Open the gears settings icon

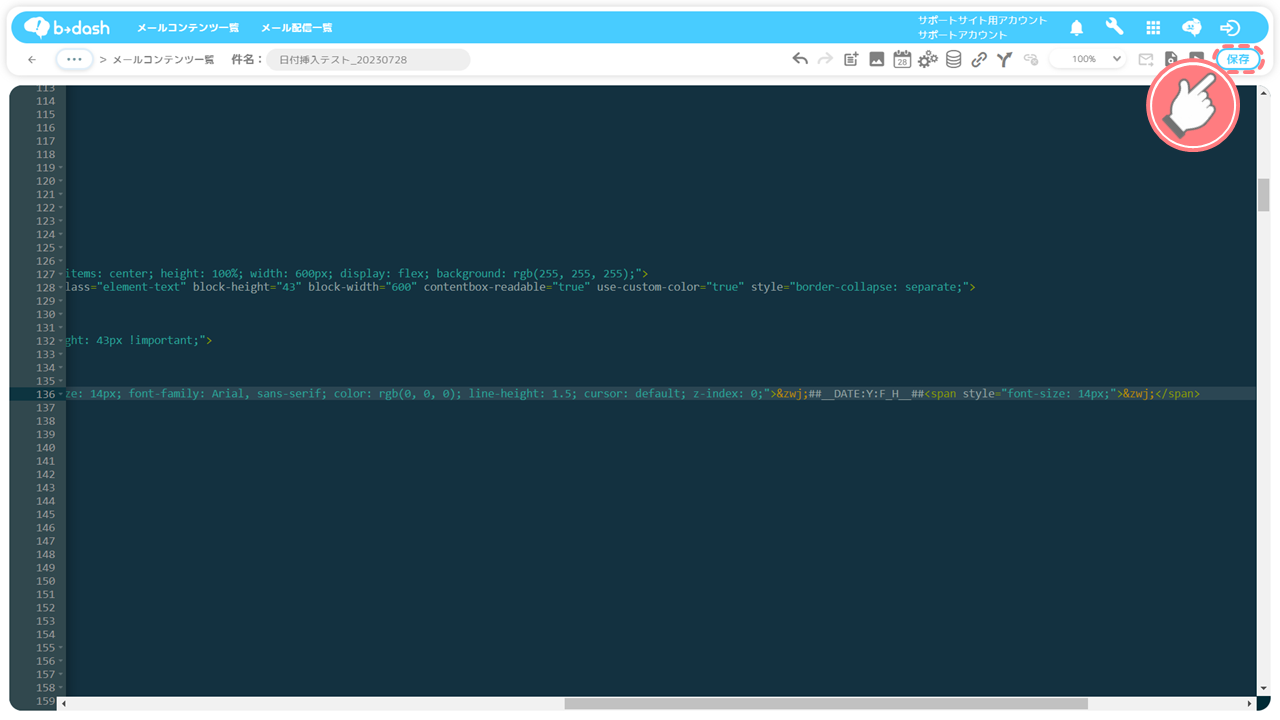pyautogui.click(x=928, y=59)
